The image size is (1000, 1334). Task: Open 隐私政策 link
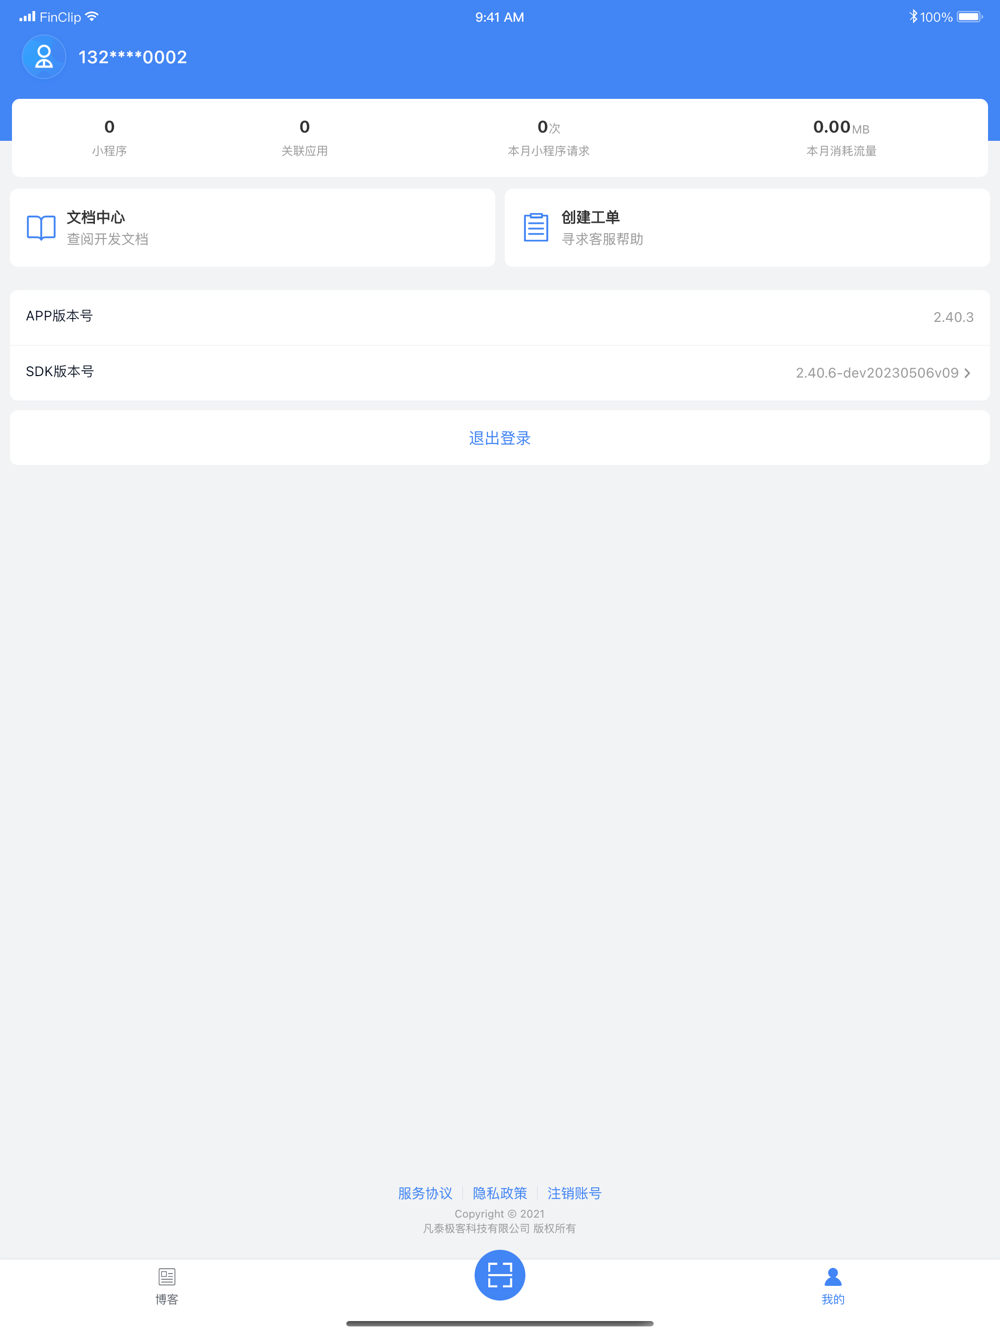pyautogui.click(x=500, y=1193)
